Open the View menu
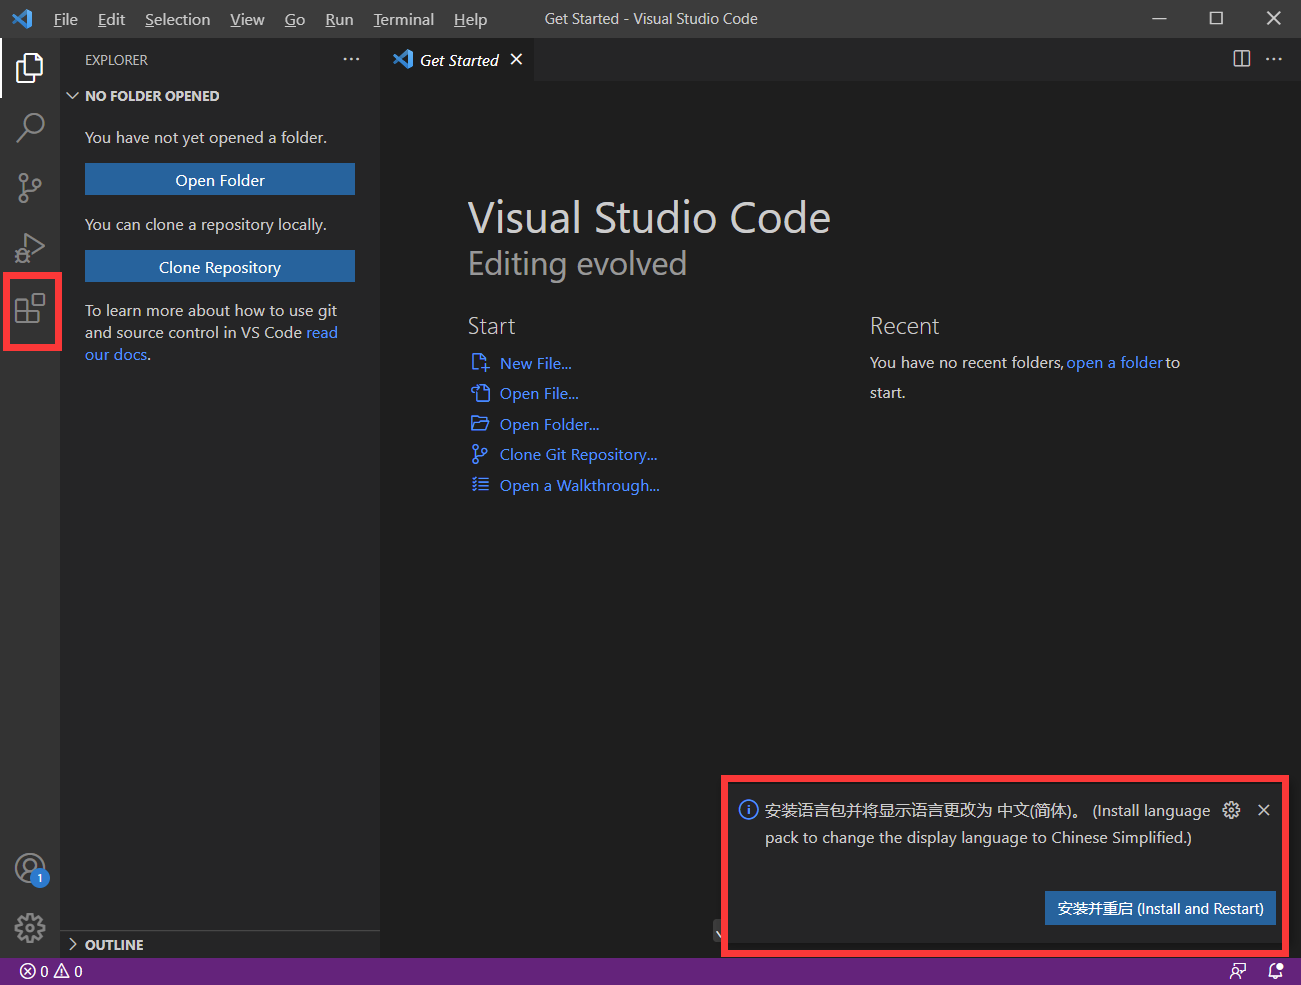The height and width of the screenshot is (985, 1301). click(247, 19)
